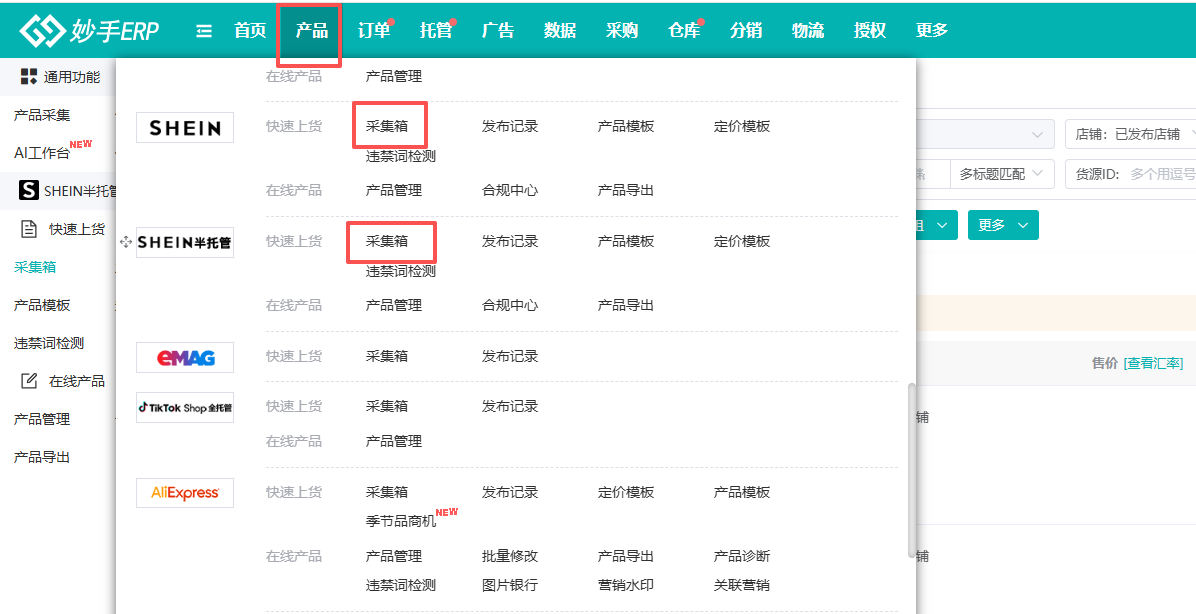Open the 授权 top menu
The image size is (1196, 614).
[870, 30]
